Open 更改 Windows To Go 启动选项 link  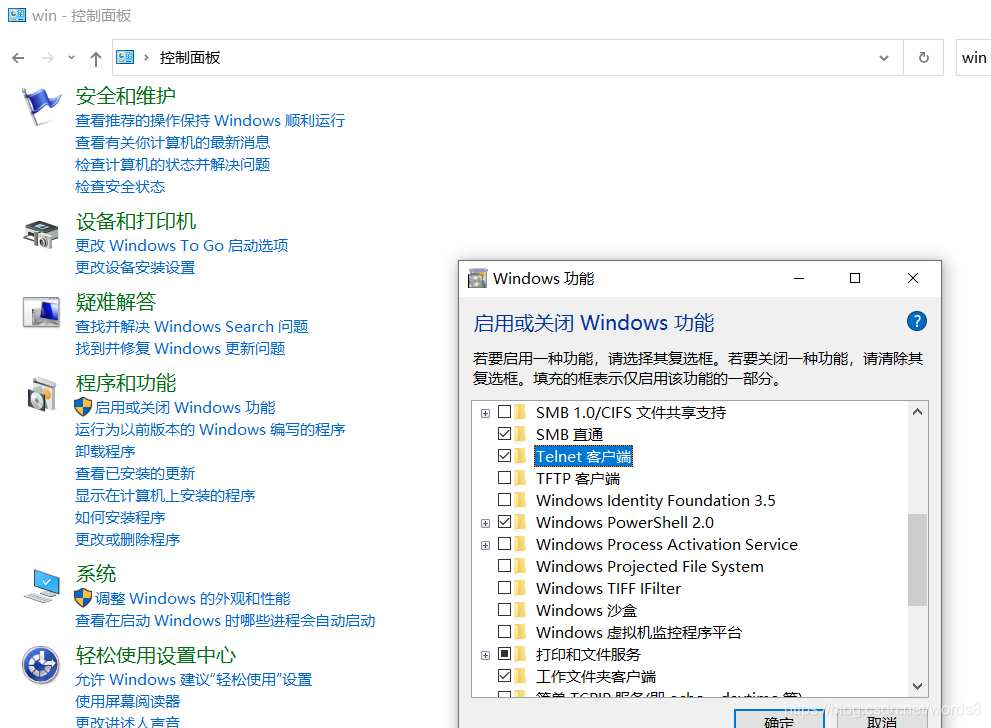pyautogui.click(x=182, y=245)
